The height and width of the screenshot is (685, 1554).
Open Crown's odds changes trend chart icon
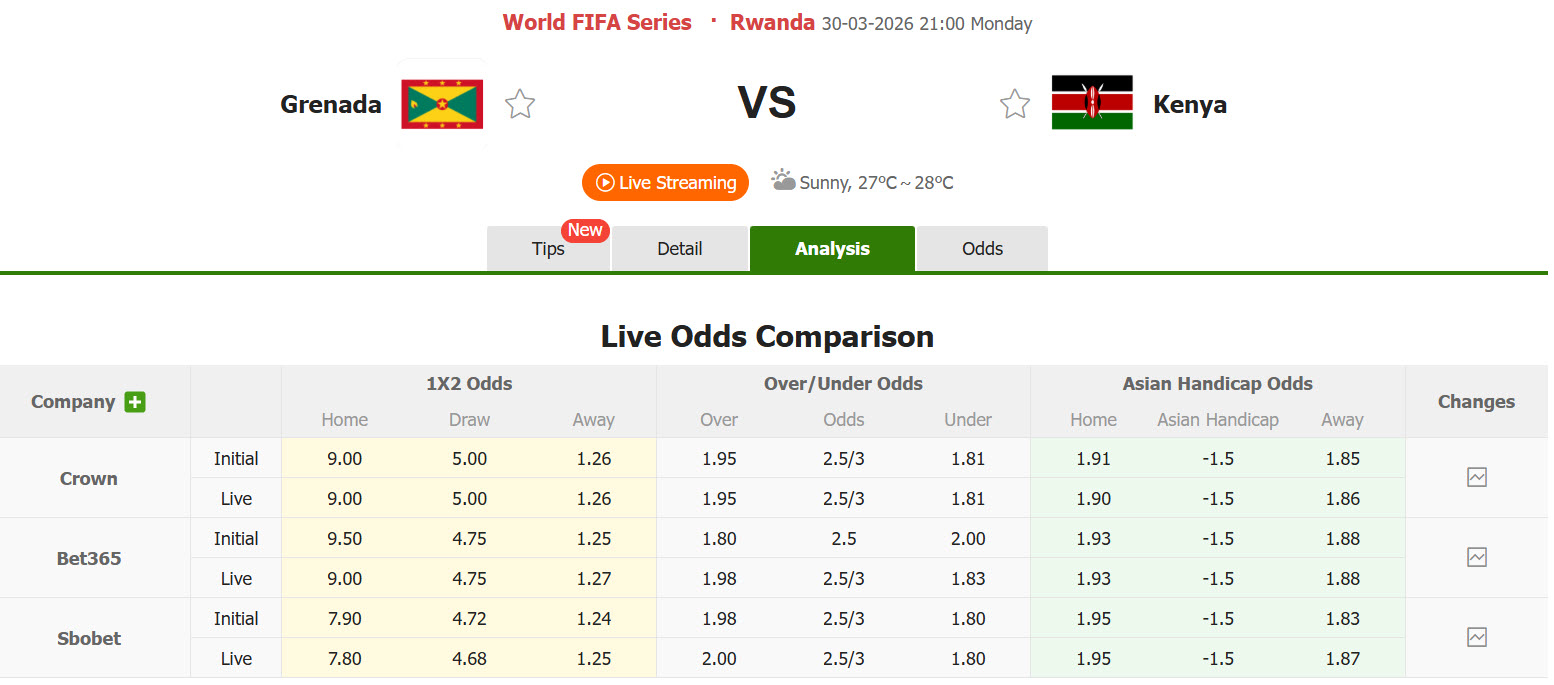click(1477, 477)
